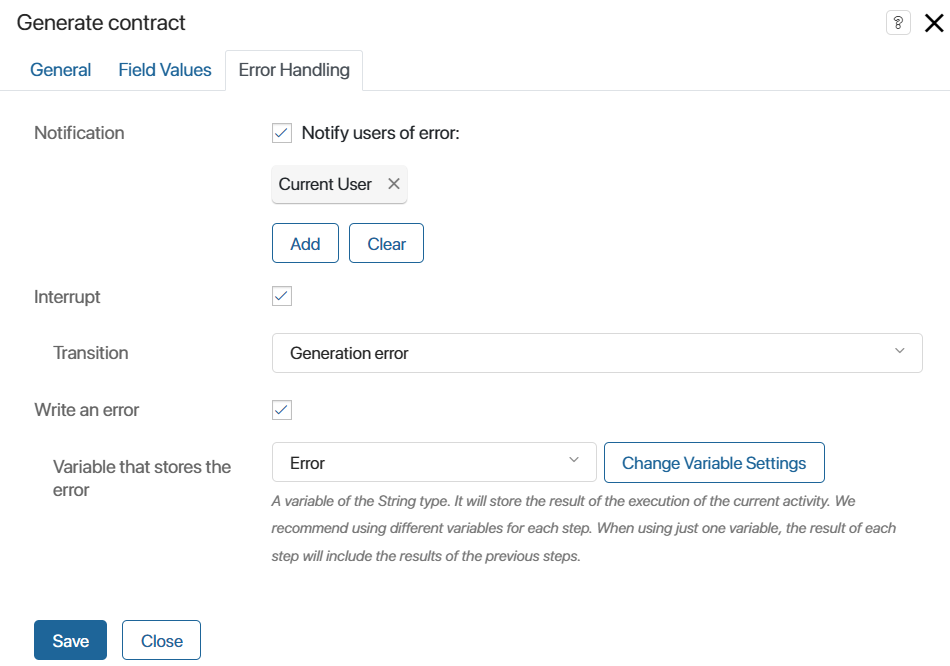Click the Close button at bottom

[x=161, y=640]
